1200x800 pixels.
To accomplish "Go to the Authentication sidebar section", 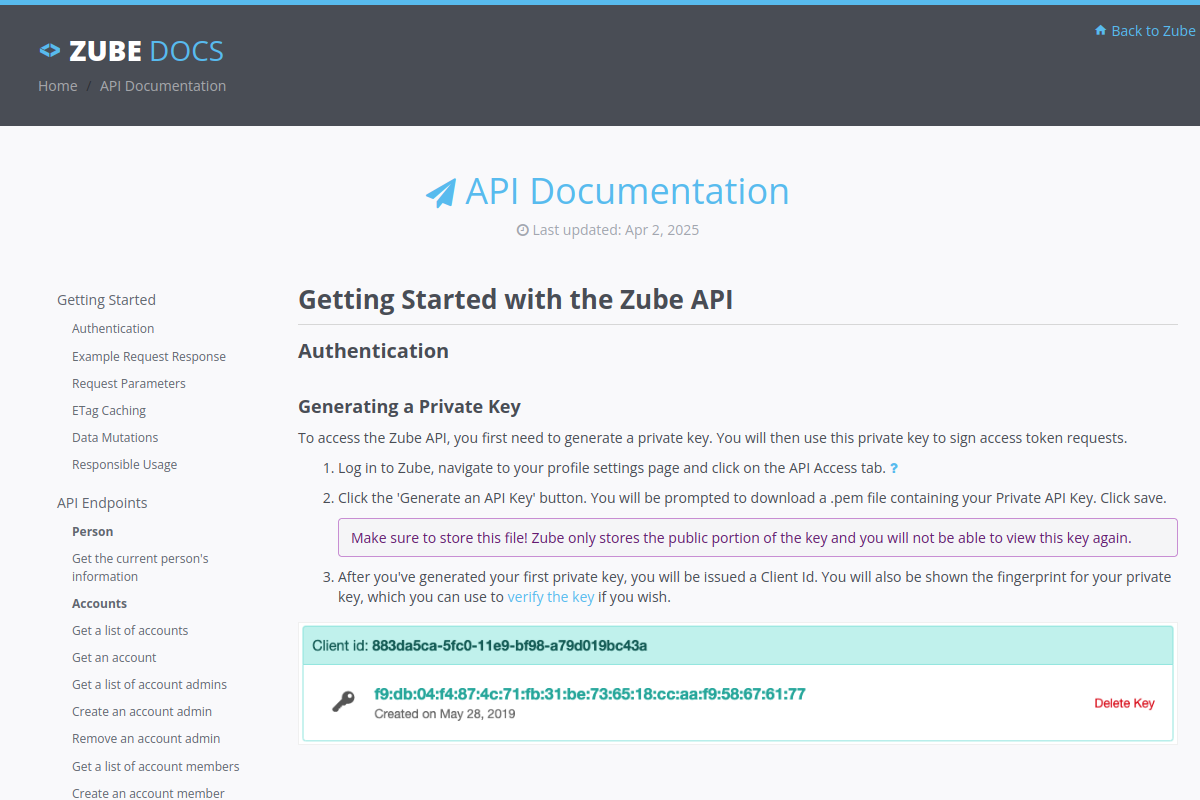I will [113, 329].
